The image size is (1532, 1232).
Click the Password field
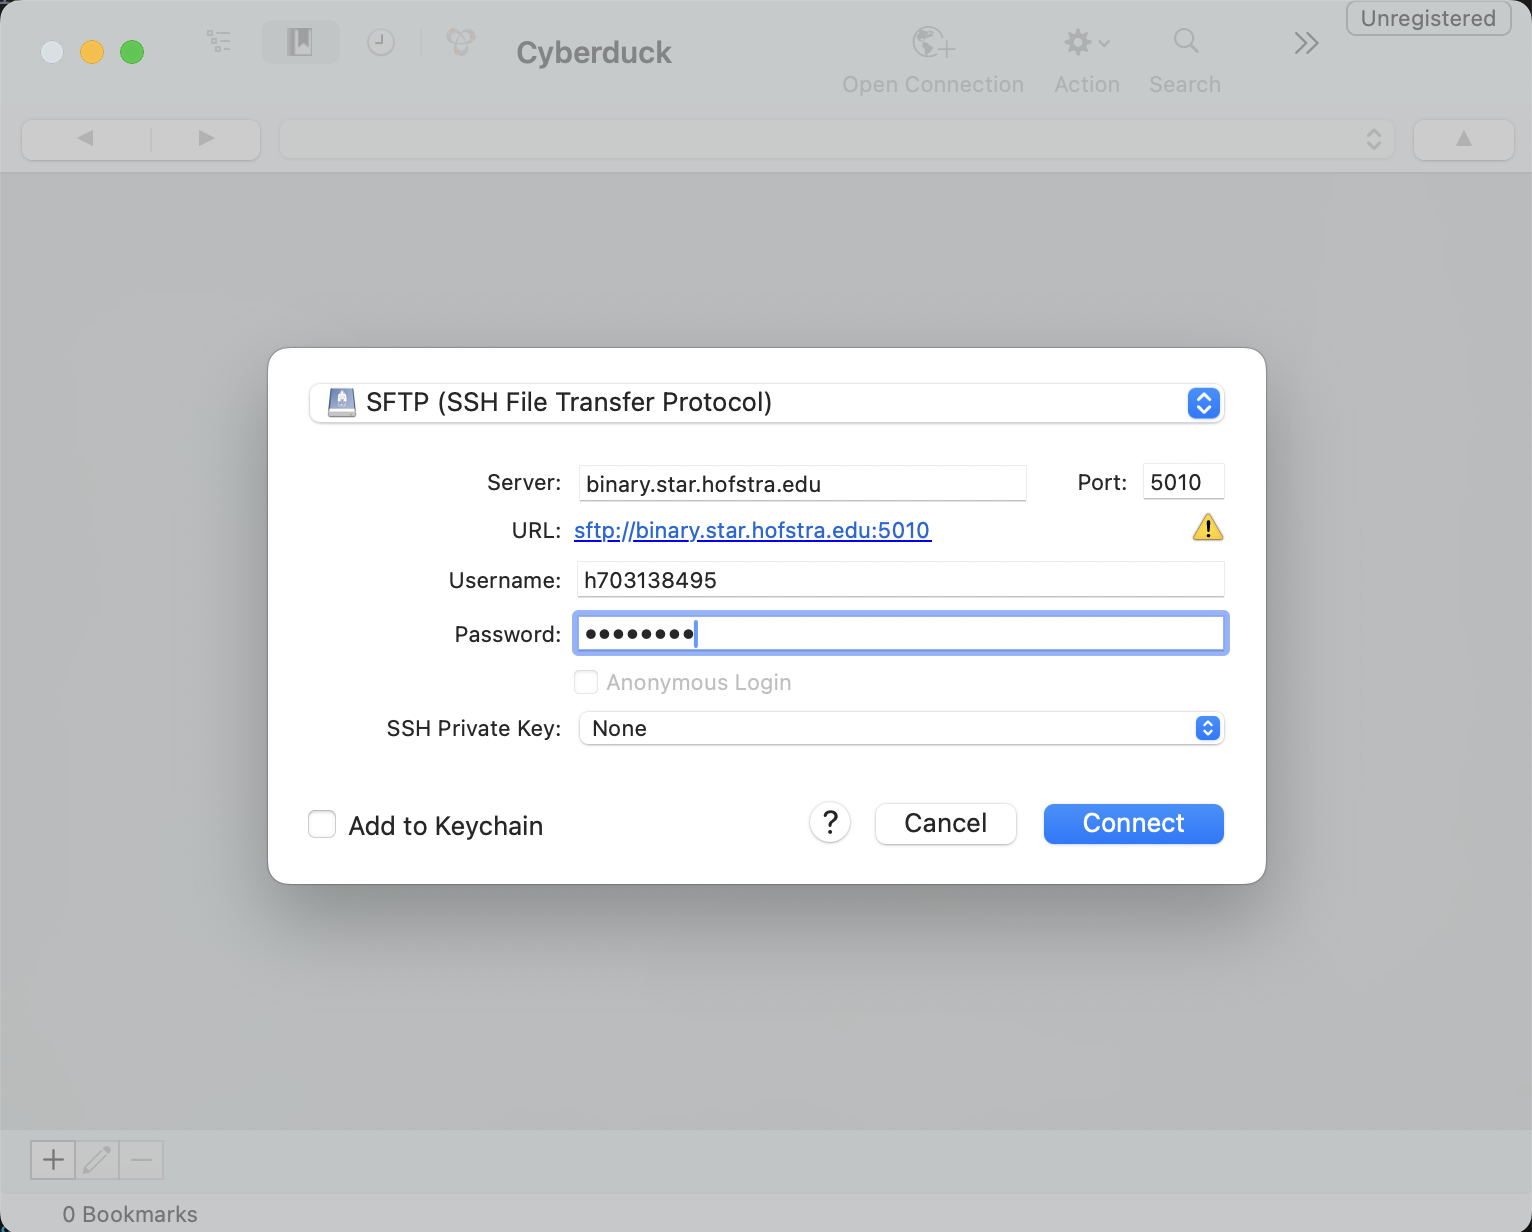[901, 634]
